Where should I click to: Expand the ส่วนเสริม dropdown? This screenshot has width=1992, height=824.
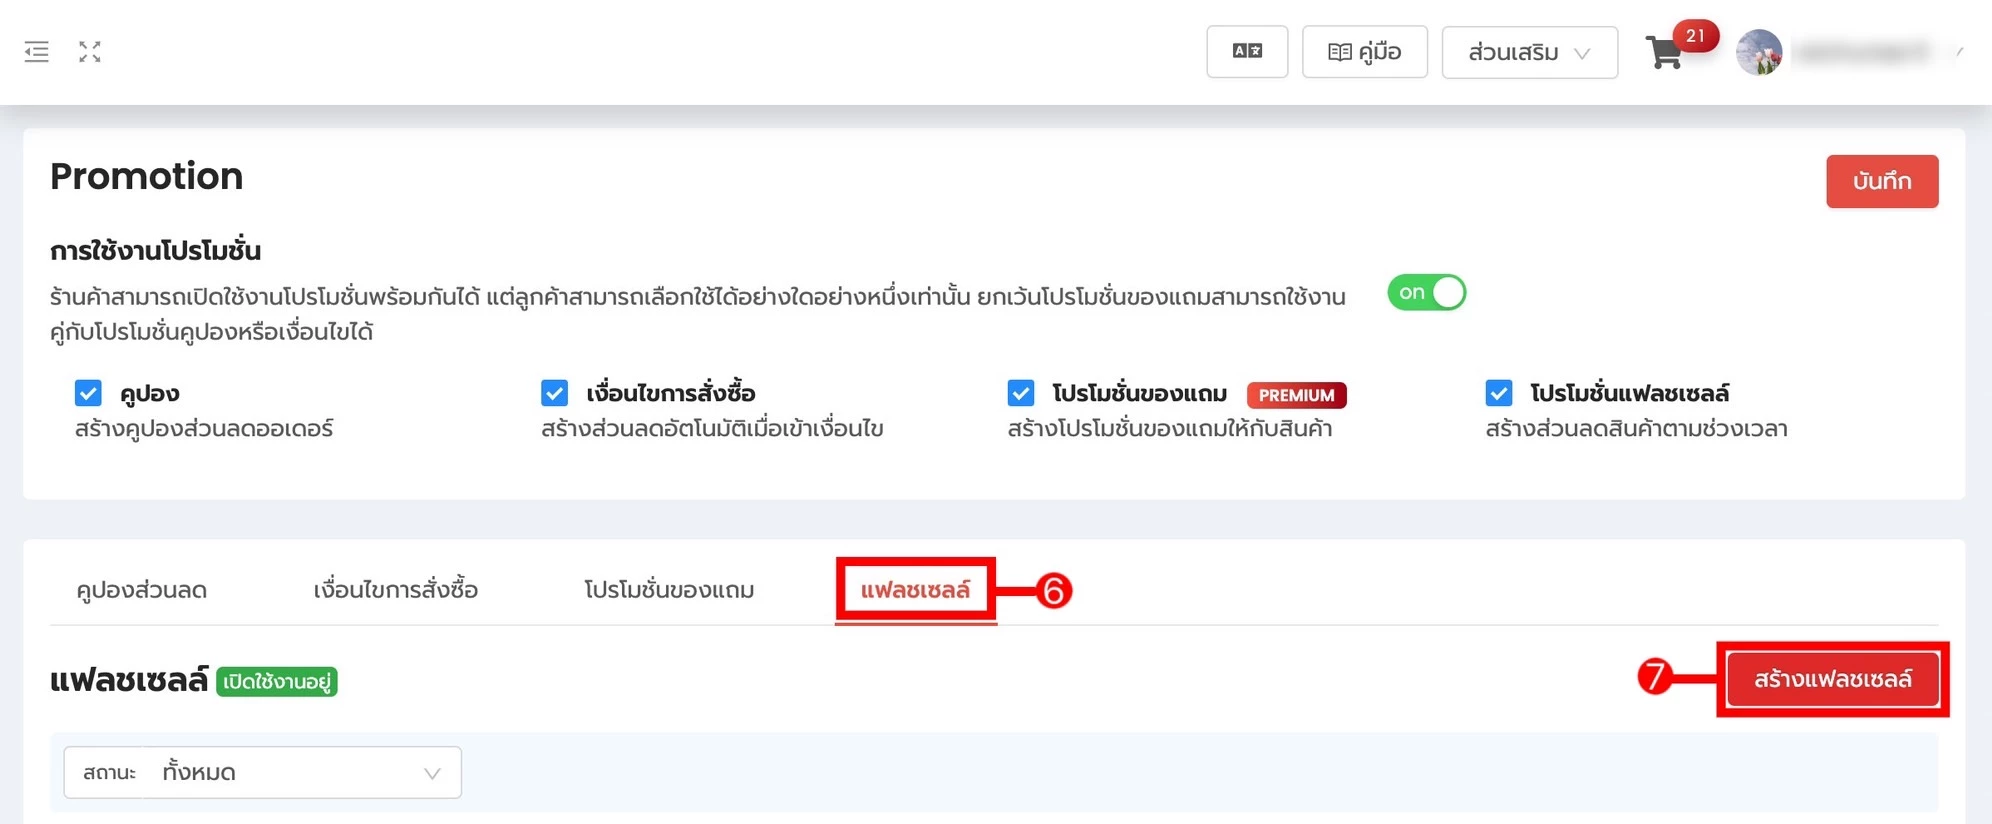point(1529,53)
